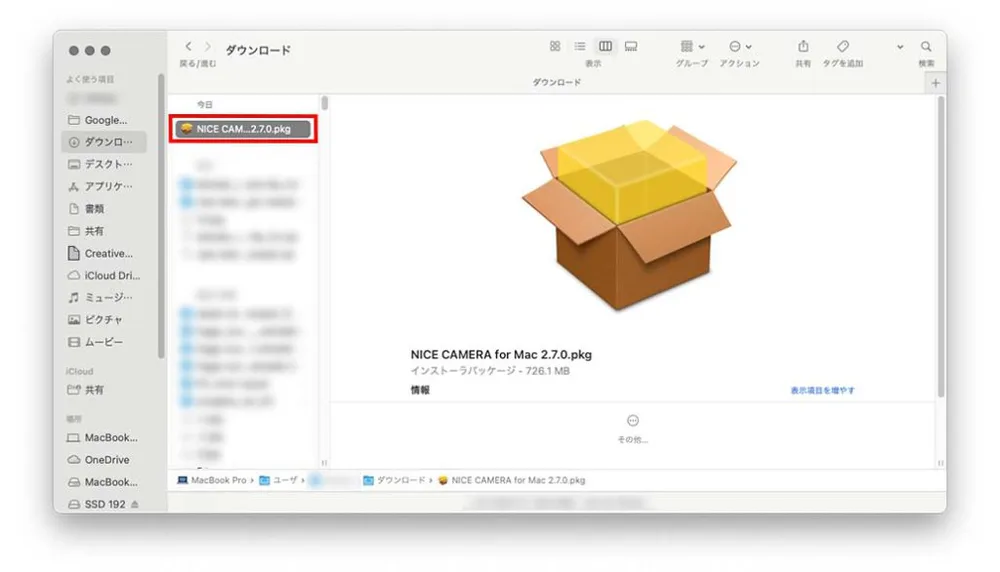The width and height of the screenshot is (1000, 572).
Task: Open the 検索 search icon
Action: click(926, 47)
